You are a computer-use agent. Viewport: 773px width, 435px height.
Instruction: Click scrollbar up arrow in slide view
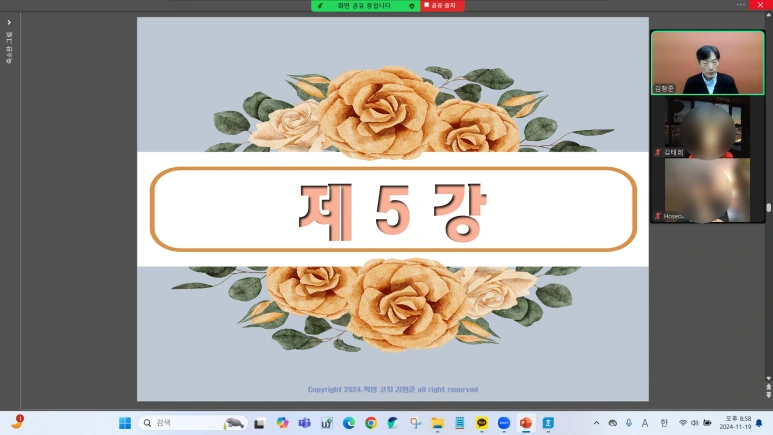tap(769, 15)
